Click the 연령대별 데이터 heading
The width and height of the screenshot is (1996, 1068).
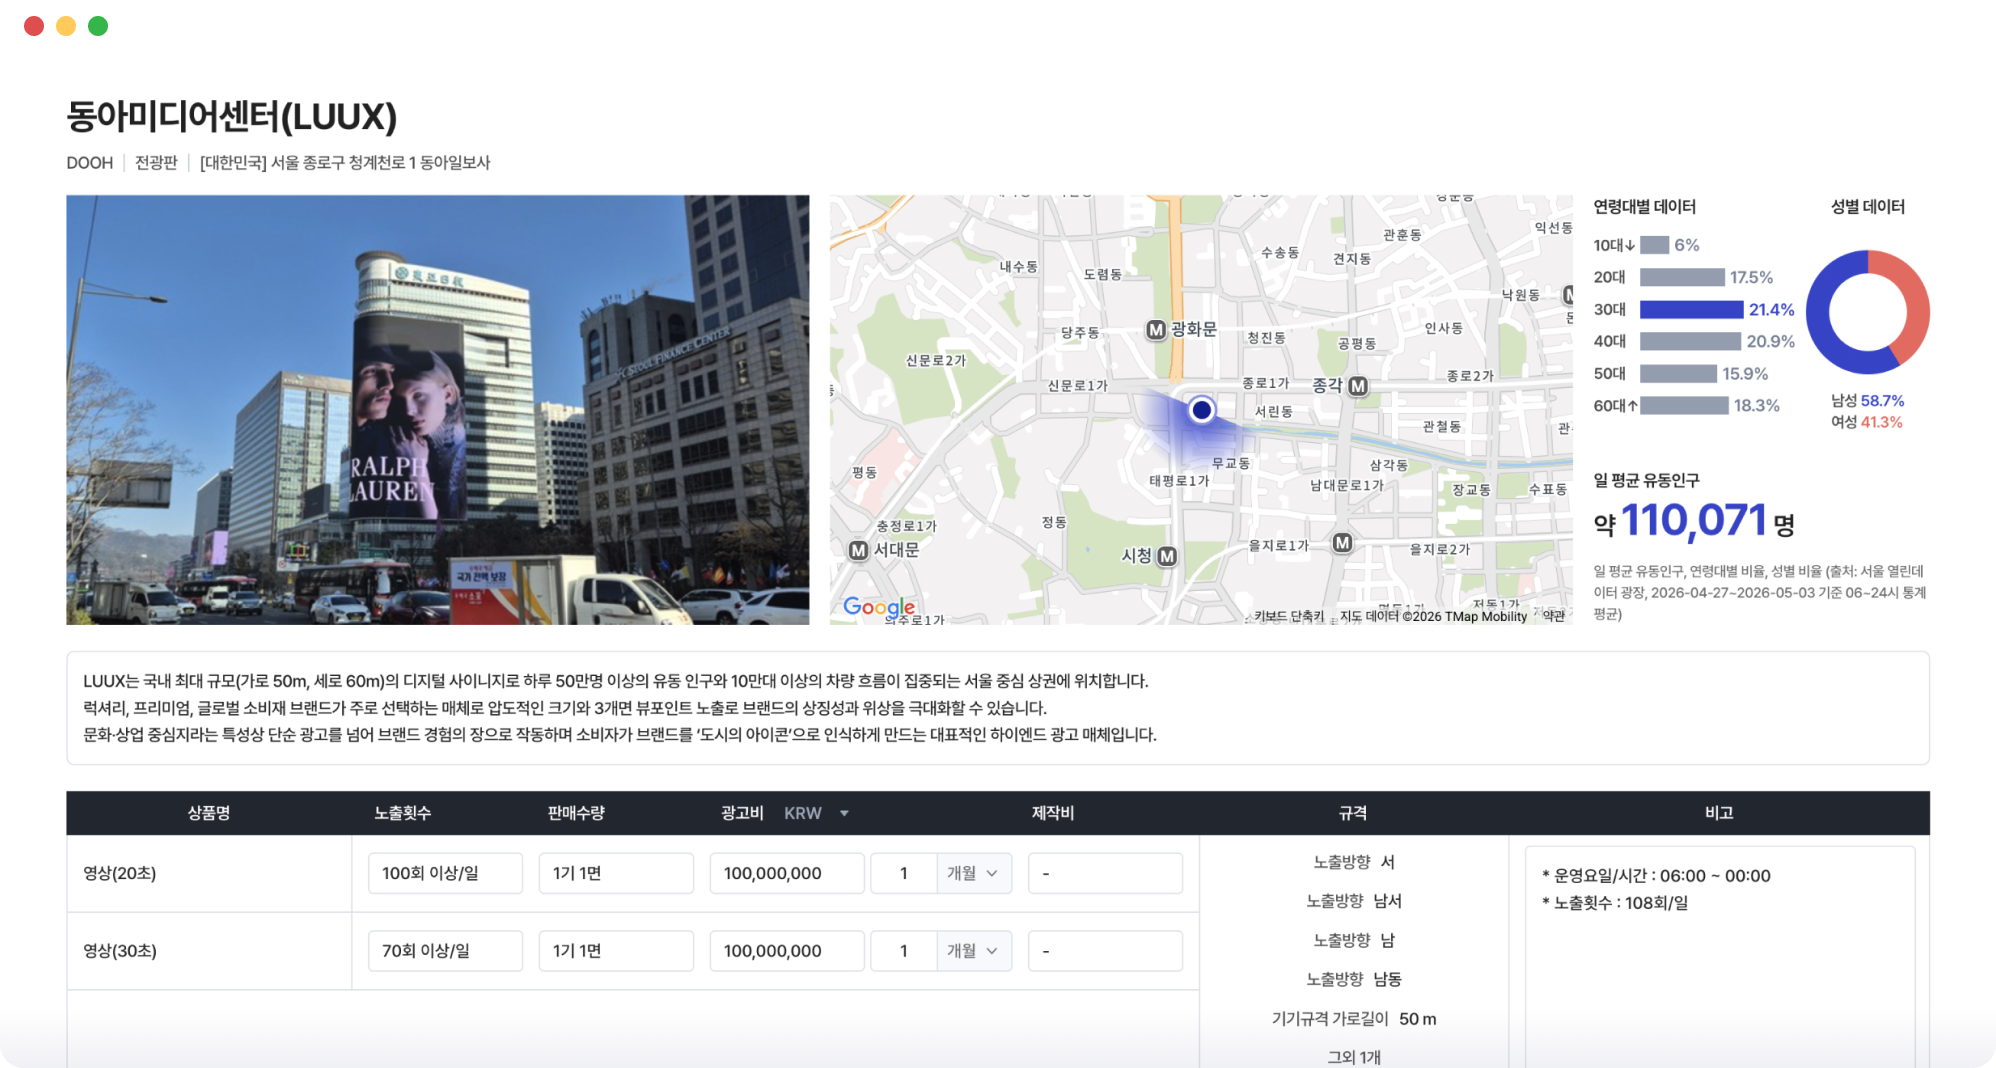pos(1645,207)
